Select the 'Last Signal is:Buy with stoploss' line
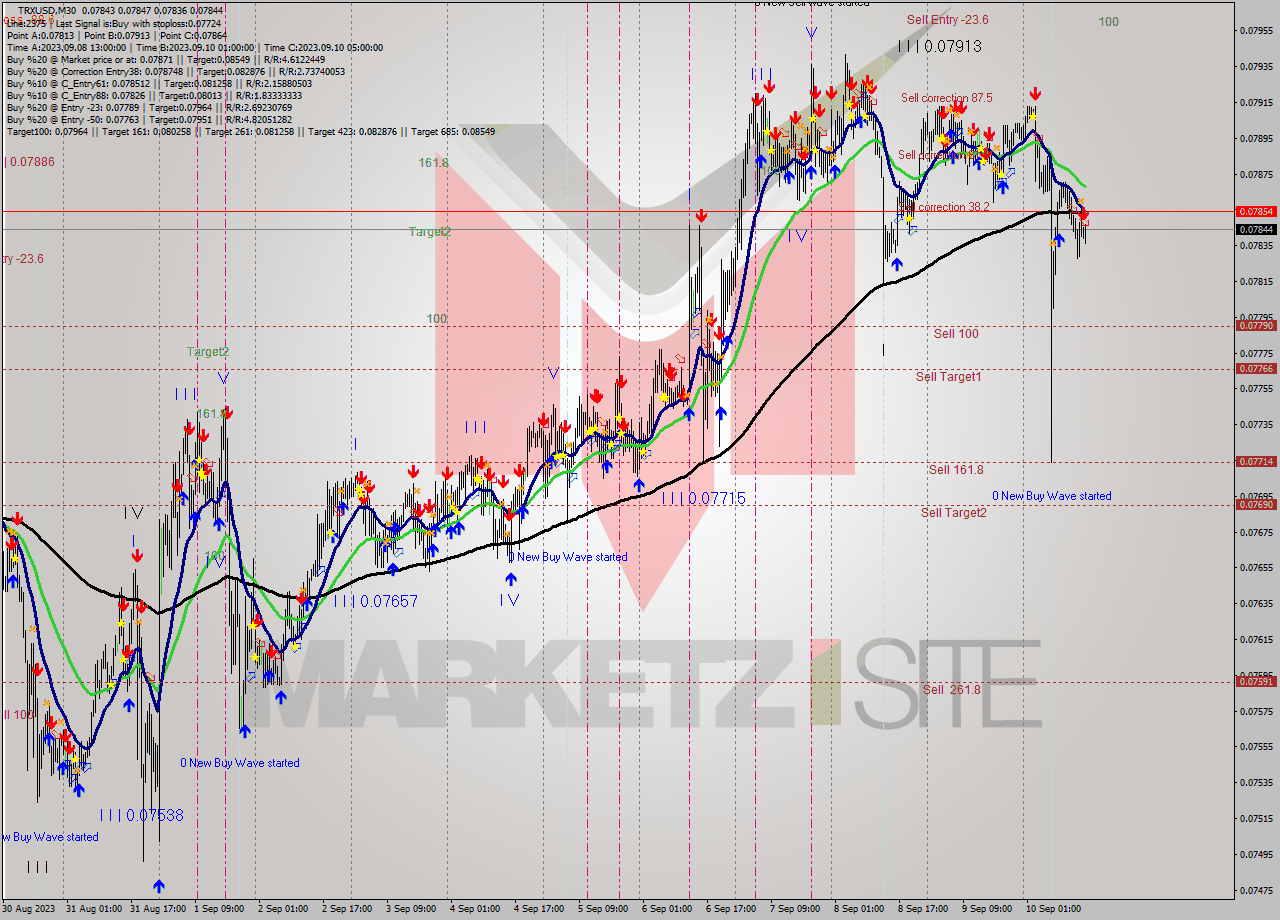This screenshot has height=920, width=1280. [x=139, y=23]
